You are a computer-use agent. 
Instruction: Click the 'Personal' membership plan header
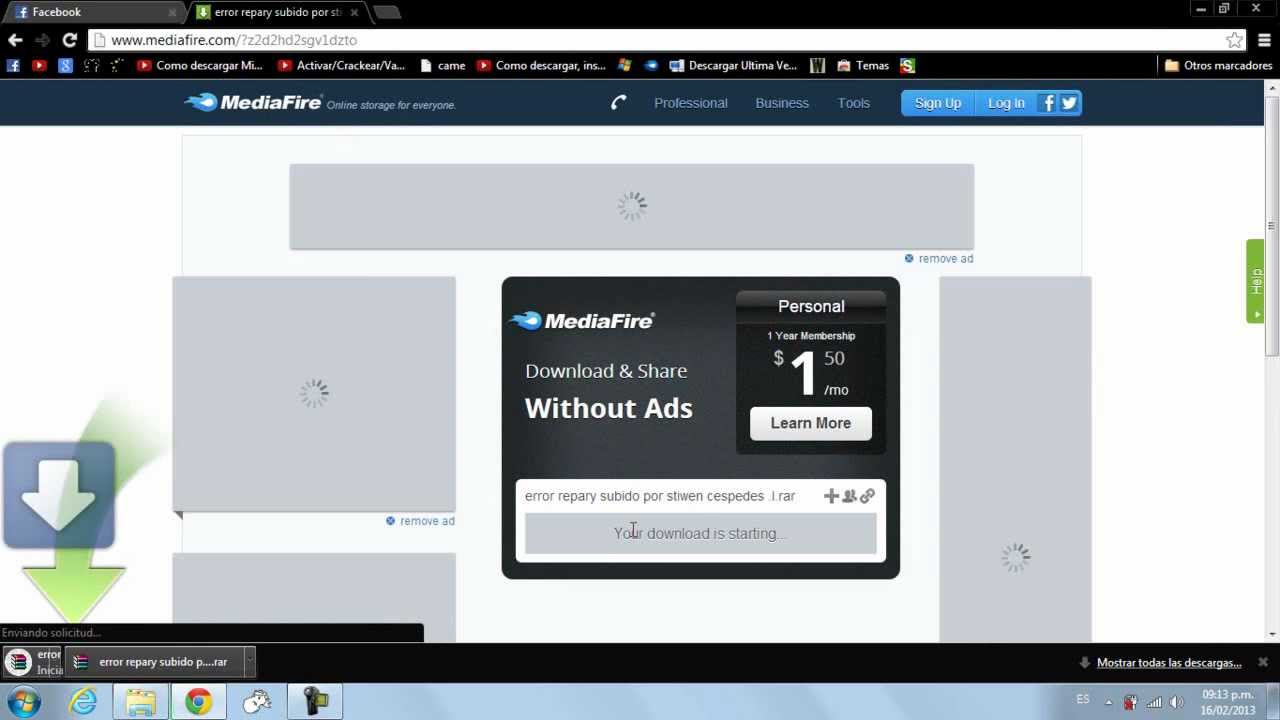click(811, 306)
